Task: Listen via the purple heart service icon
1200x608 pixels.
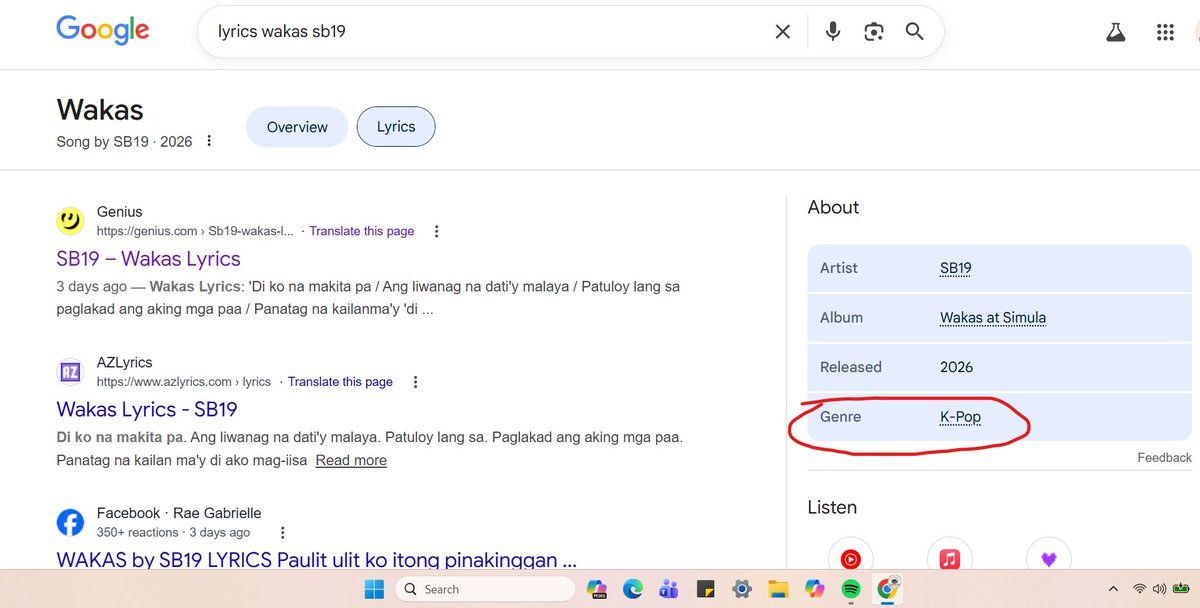Action: [1048, 558]
